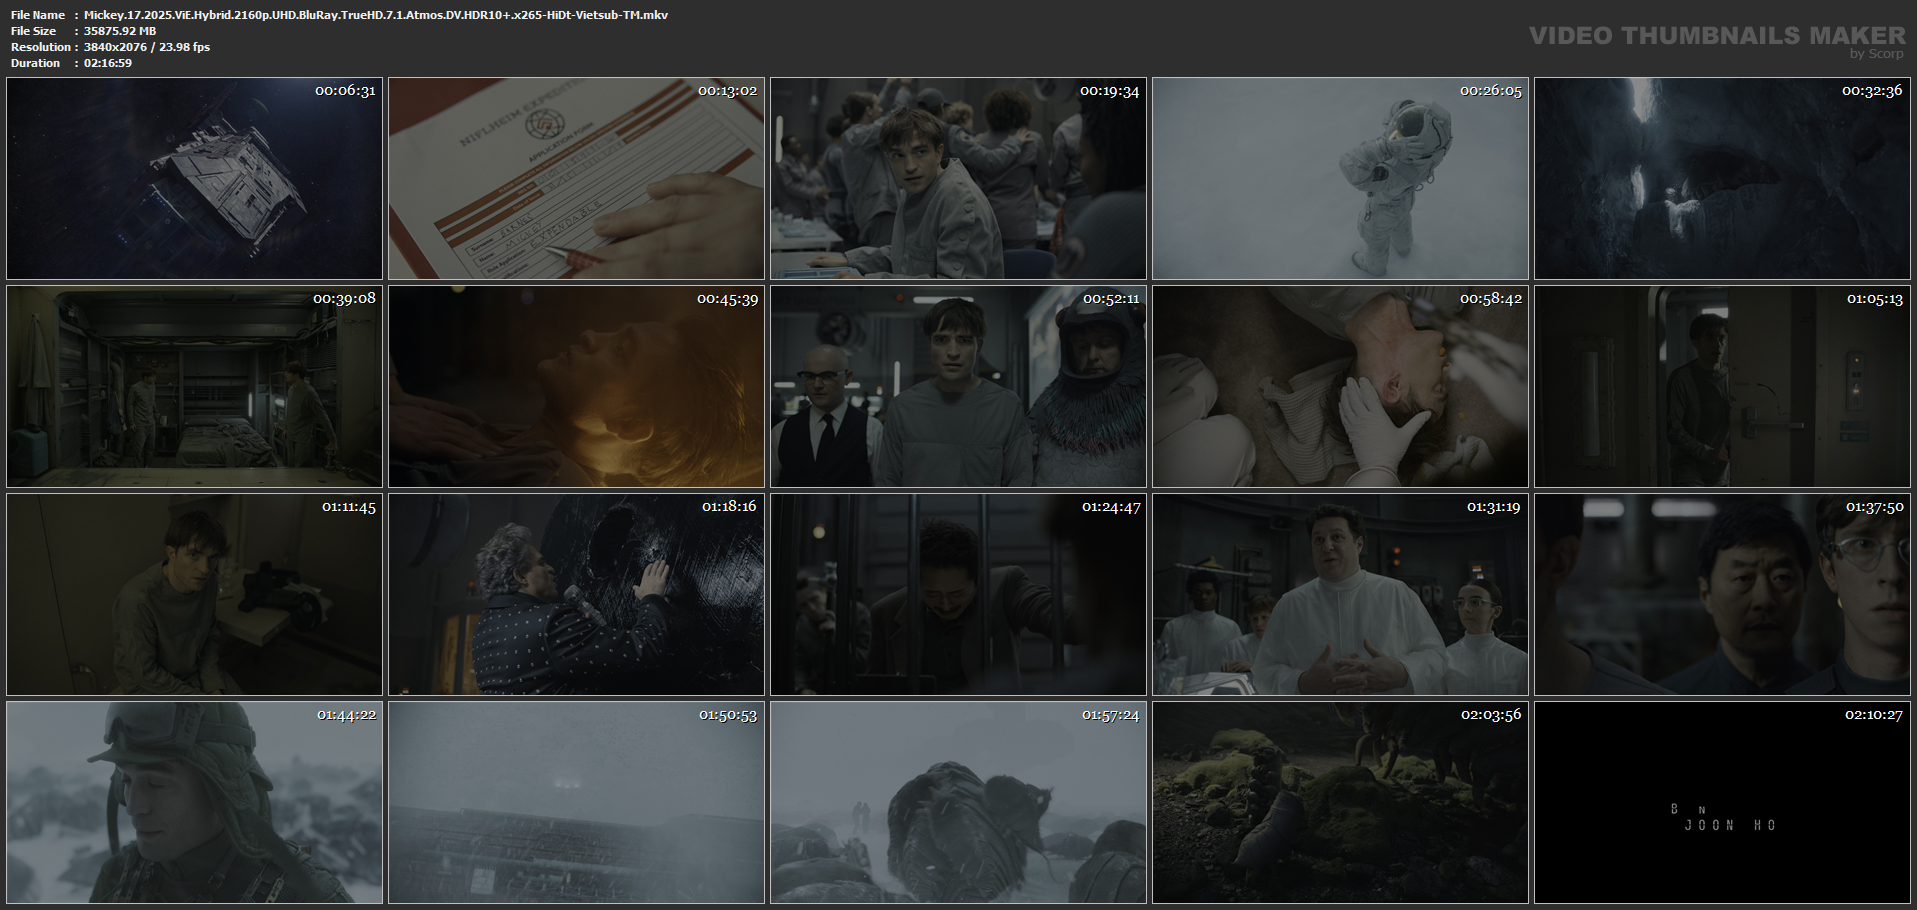Select the black credits thumbnail at 02:10:27
1917x910 pixels.
tap(1722, 802)
